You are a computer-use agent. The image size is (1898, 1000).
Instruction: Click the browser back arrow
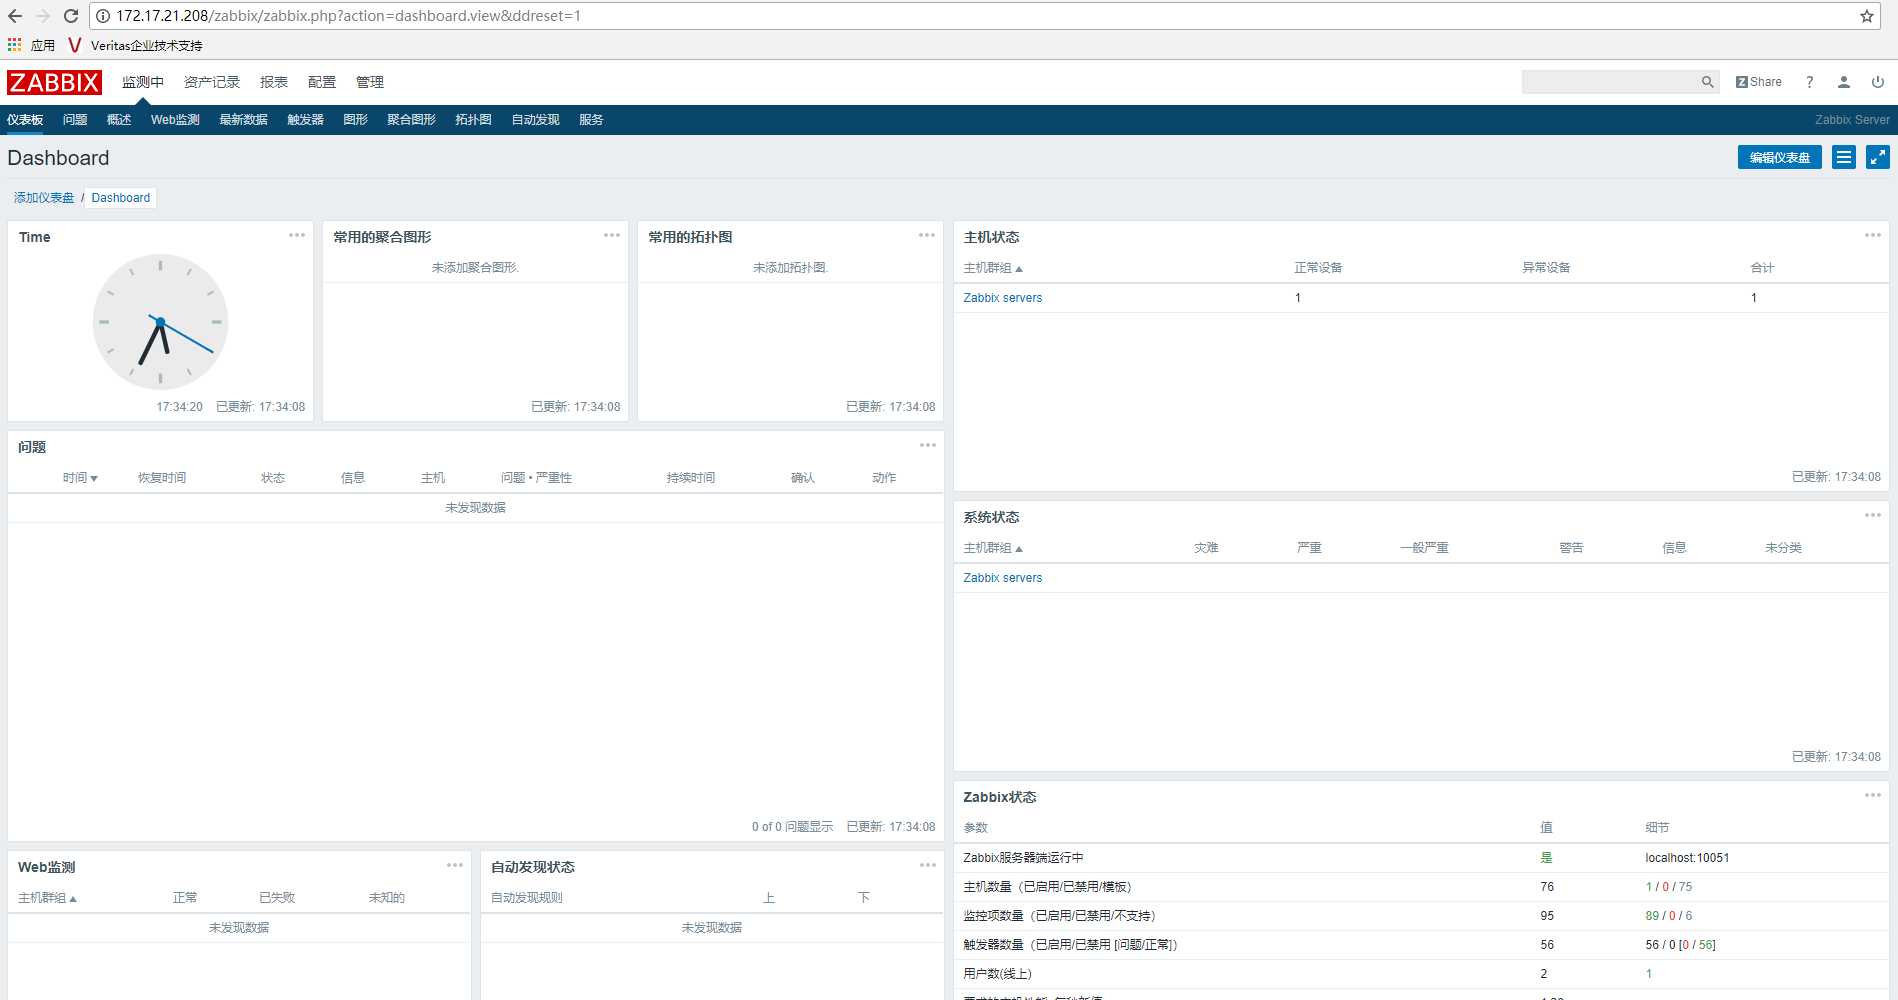tap(15, 16)
